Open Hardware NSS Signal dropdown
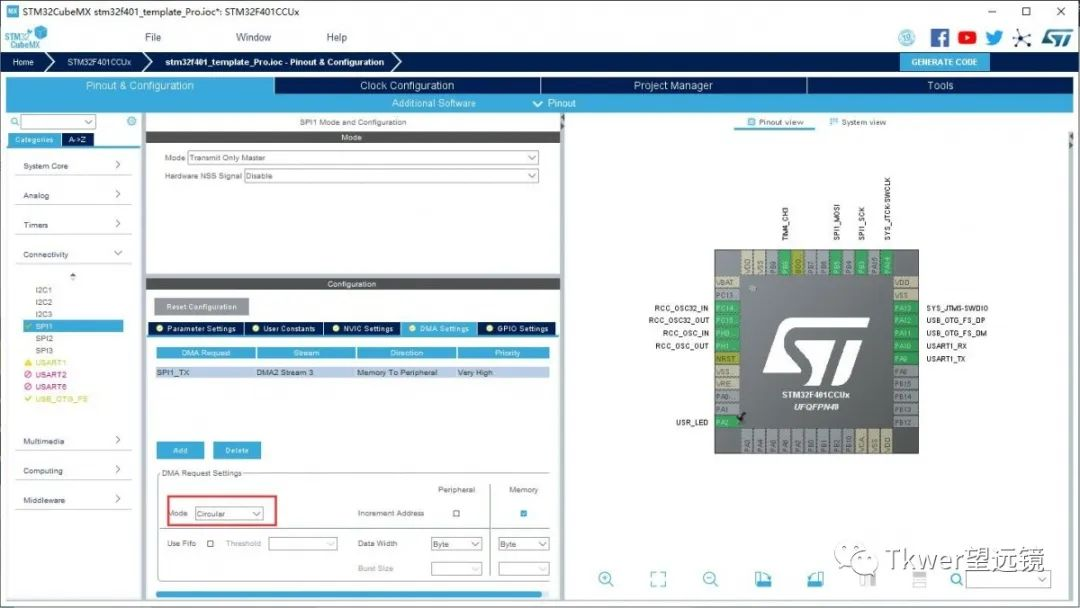1080x608 pixels. point(391,176)
